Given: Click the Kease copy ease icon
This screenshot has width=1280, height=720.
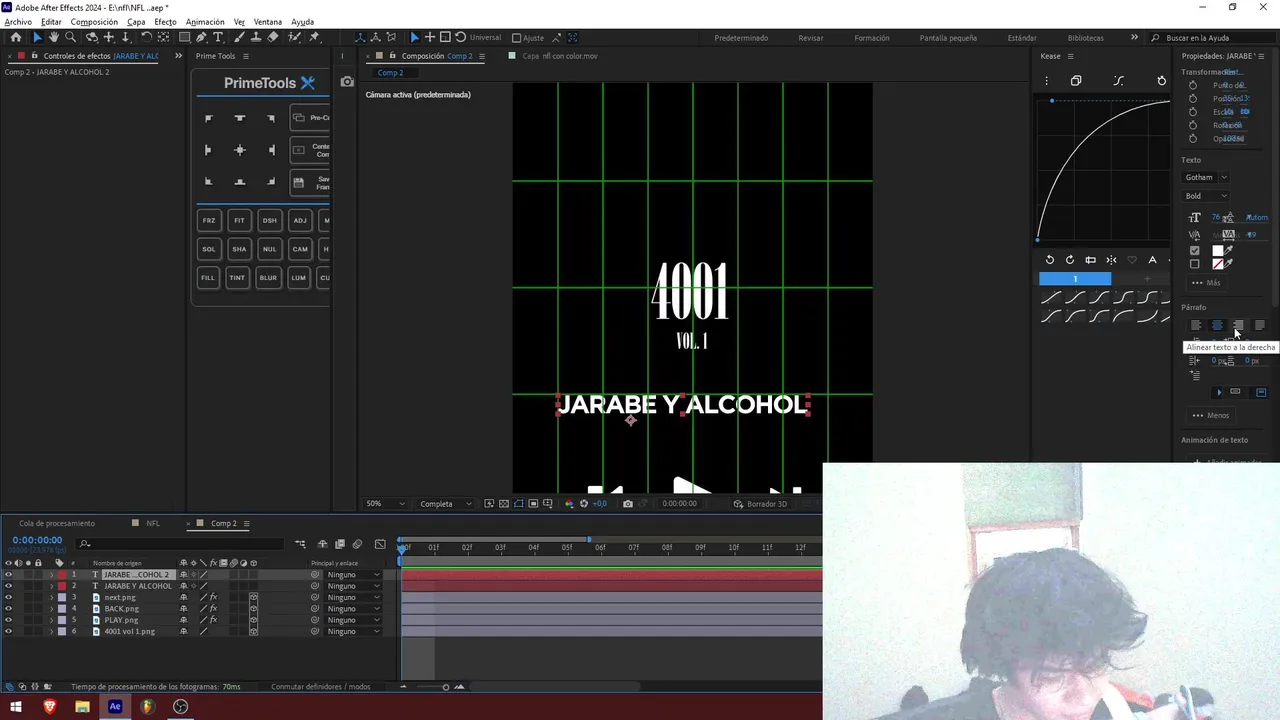Looking at the screenshot, I should click(1076, 81).
